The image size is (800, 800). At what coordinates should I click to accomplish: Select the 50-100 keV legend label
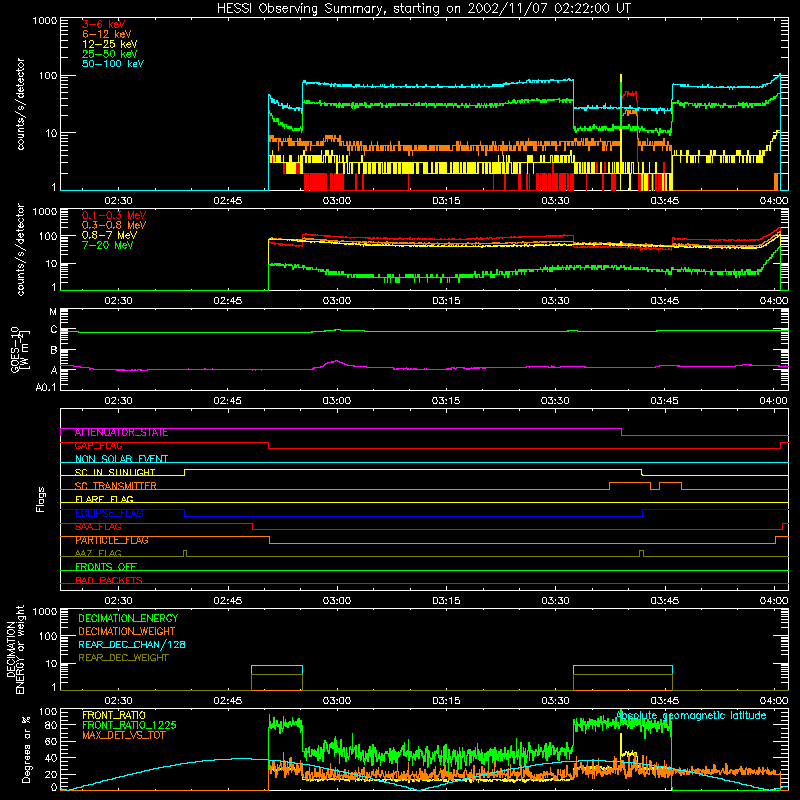click(113, 64)
